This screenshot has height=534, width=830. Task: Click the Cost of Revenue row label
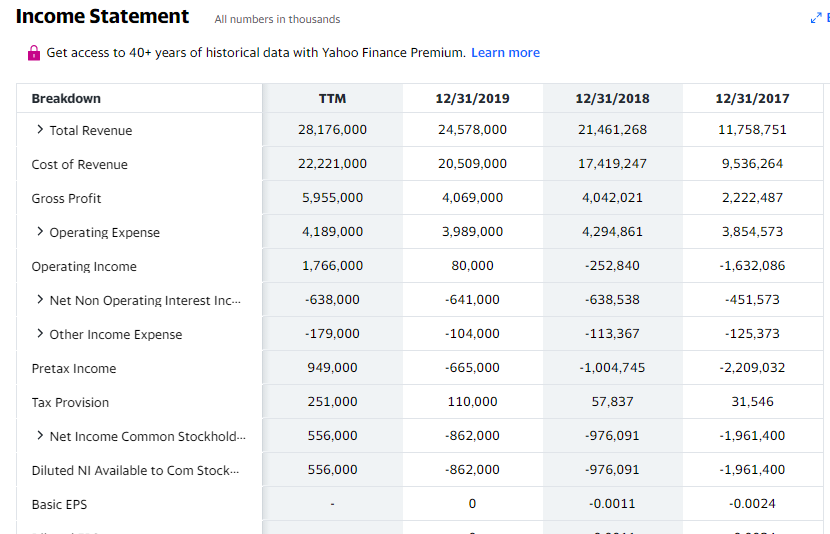pyautogui.click(x=79, y=165)
